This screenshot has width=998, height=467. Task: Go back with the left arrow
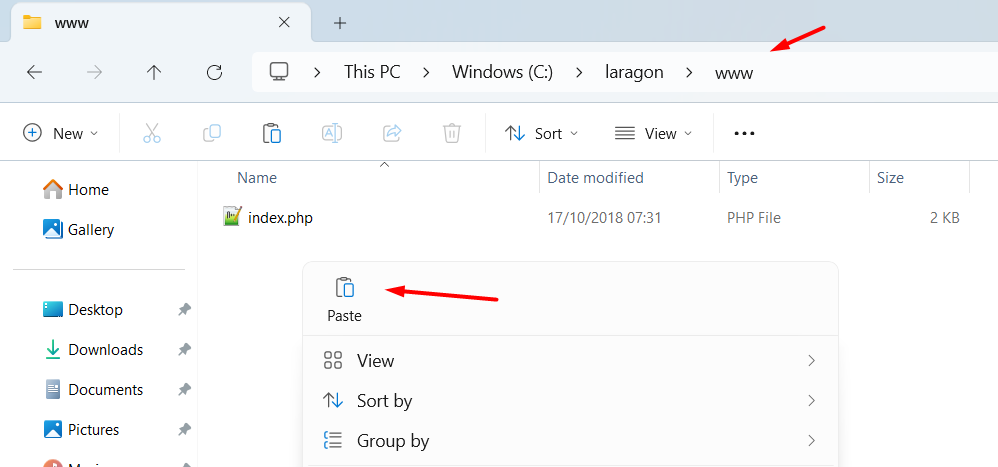click(x=35, y=72)
